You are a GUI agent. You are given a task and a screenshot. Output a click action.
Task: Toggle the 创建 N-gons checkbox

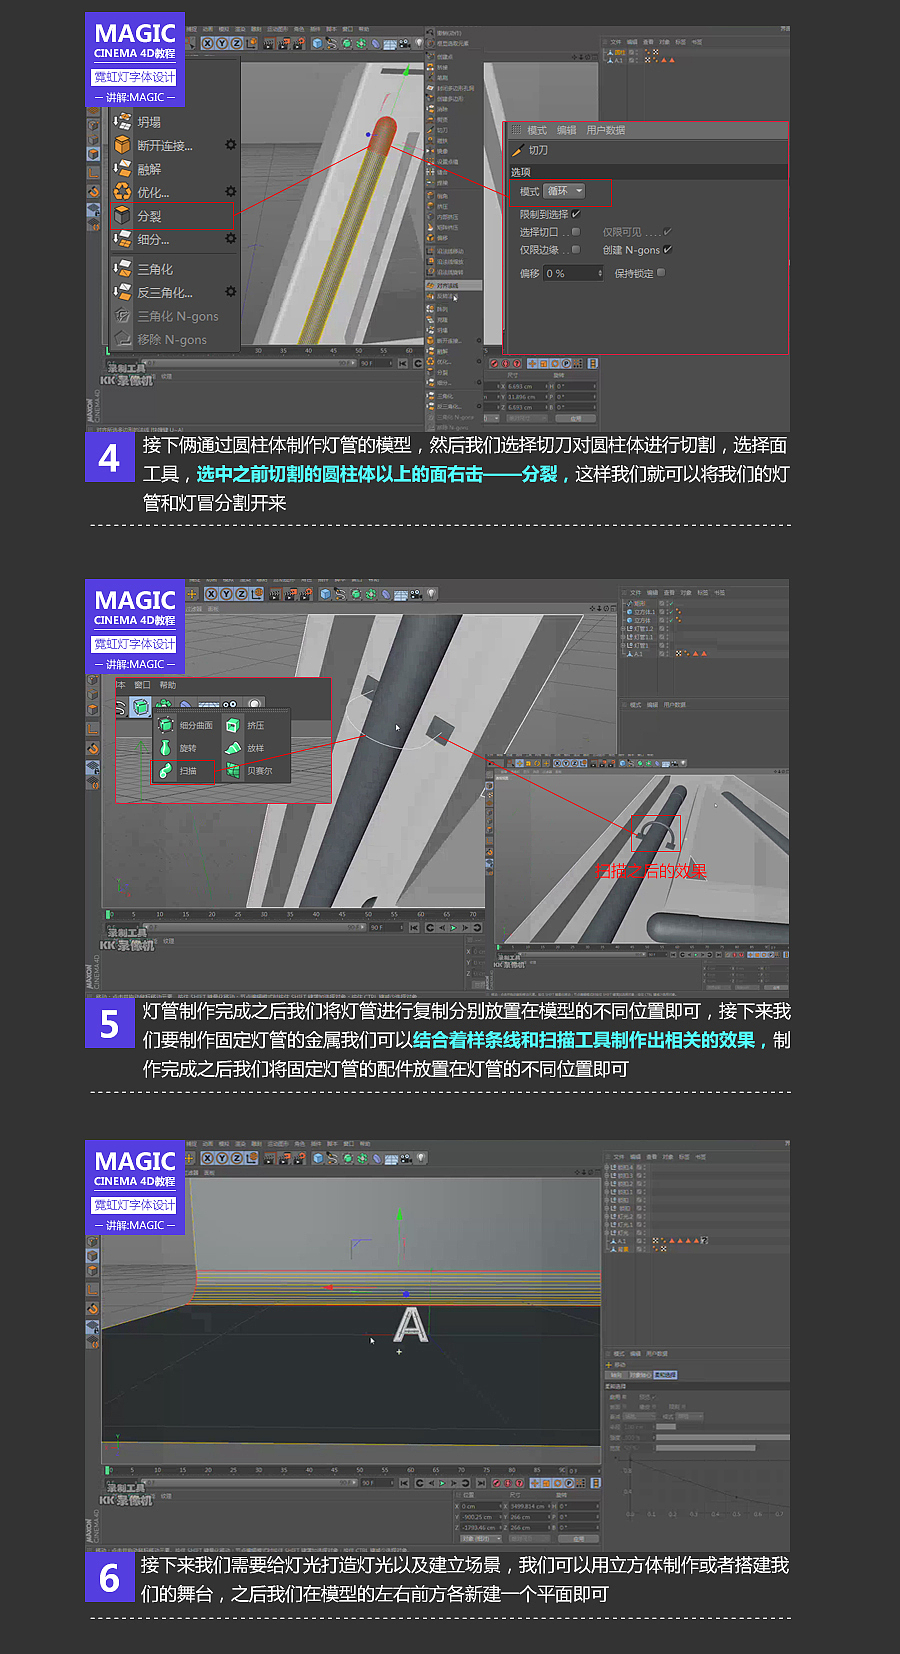point(667,250)
